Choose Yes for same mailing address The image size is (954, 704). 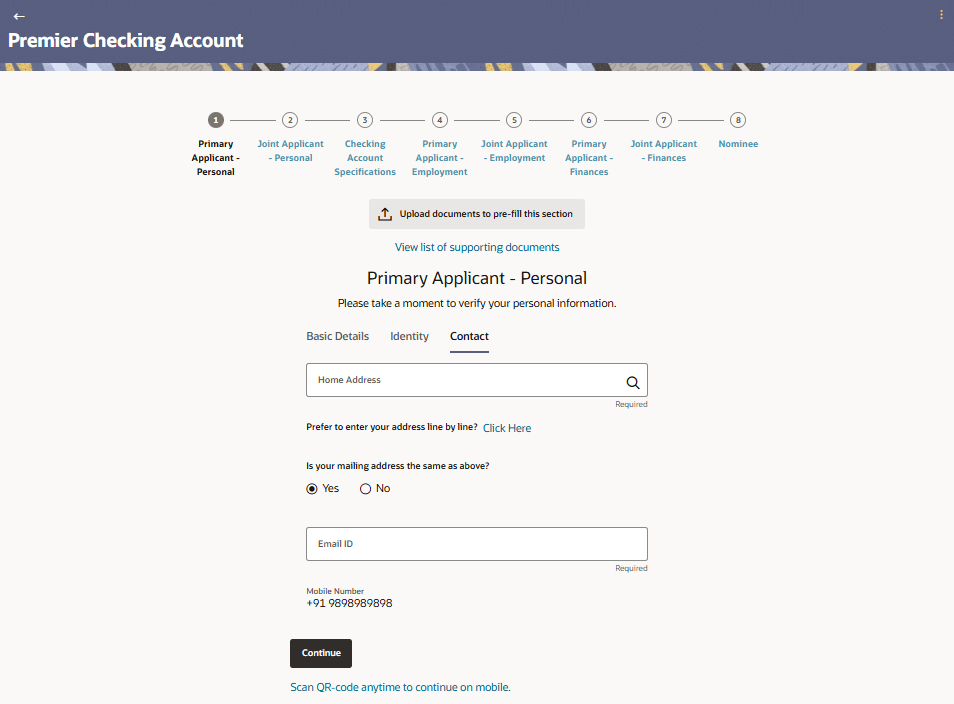pyautogui.click(x=312, y=489)
